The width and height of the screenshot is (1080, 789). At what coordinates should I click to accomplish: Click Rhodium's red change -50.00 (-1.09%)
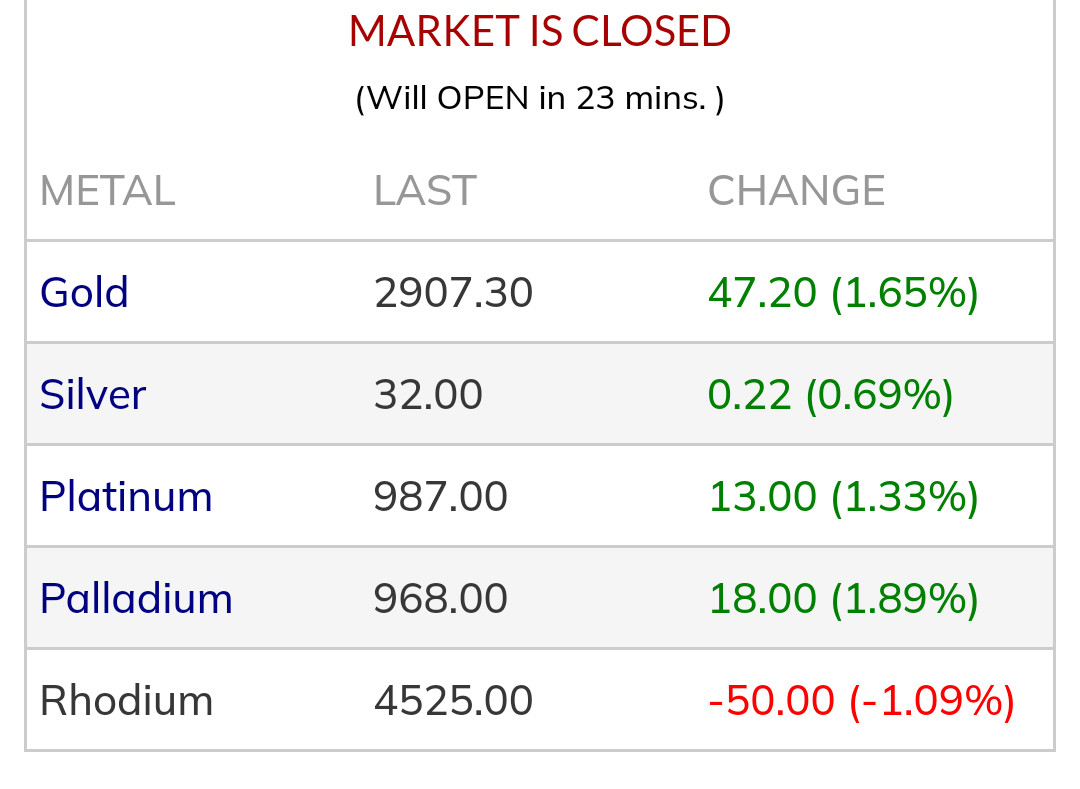(x=861, y=701)
